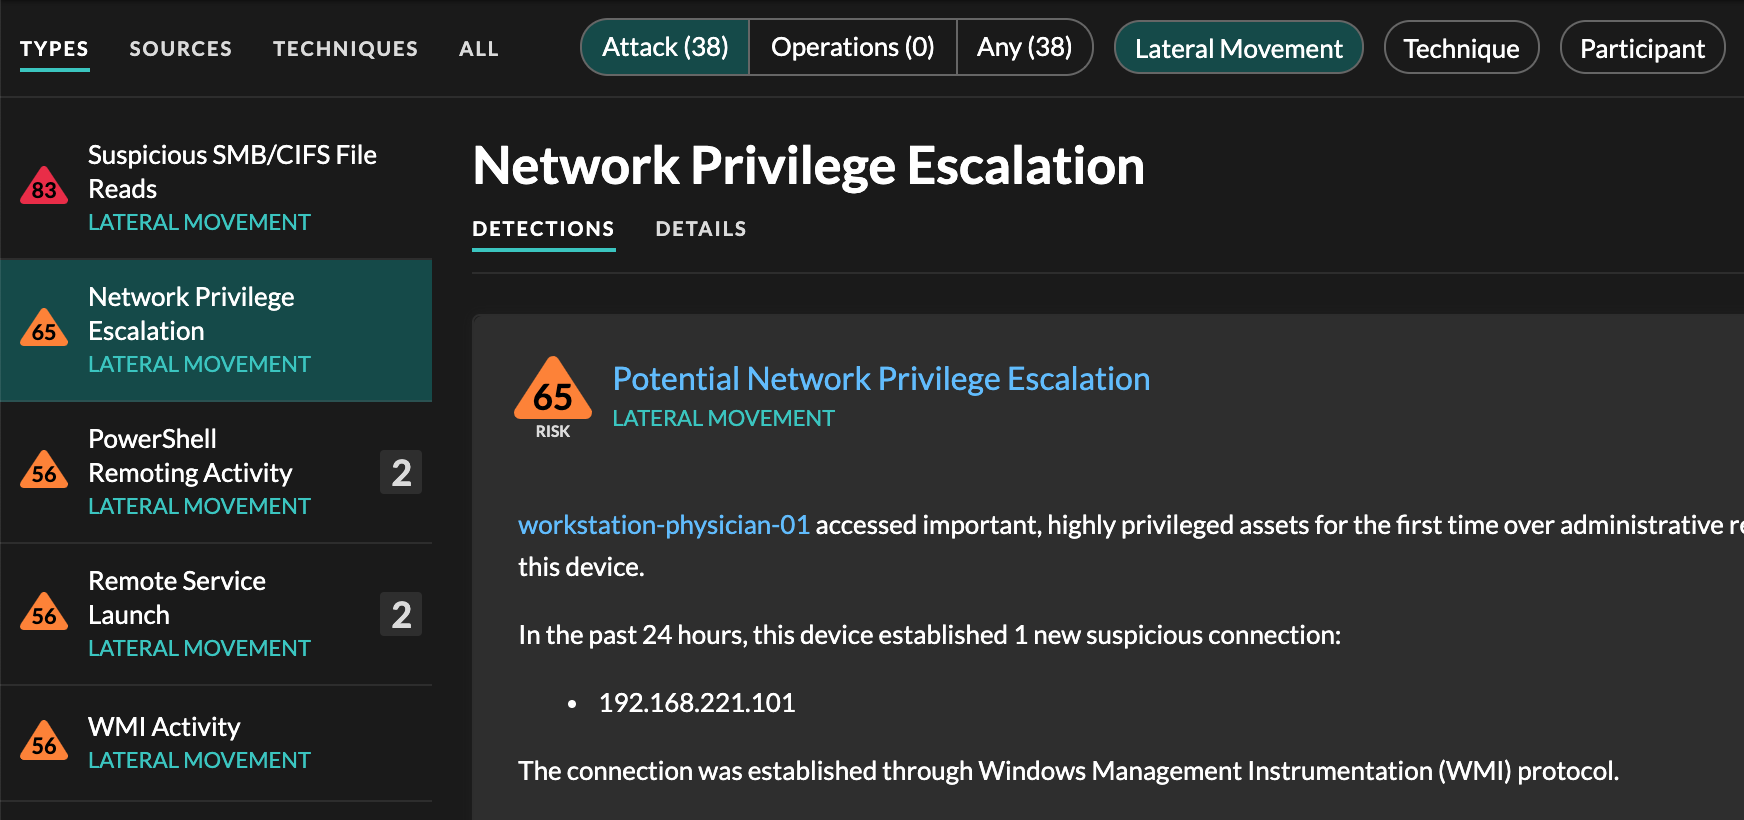Open the Lateral Movement category dropdown

coord(1238,48)
